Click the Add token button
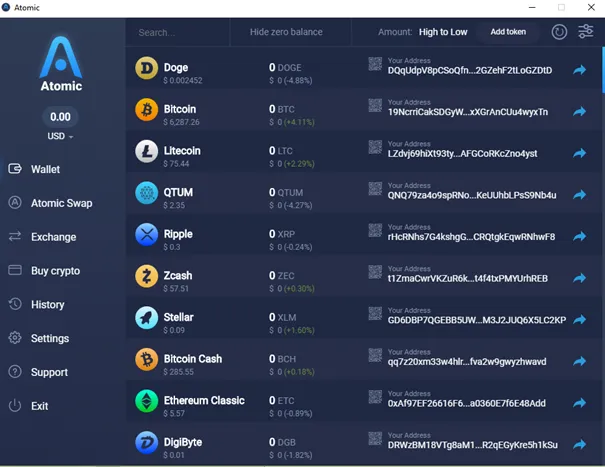This screenshot has width=605, height=467. point(508,32)
